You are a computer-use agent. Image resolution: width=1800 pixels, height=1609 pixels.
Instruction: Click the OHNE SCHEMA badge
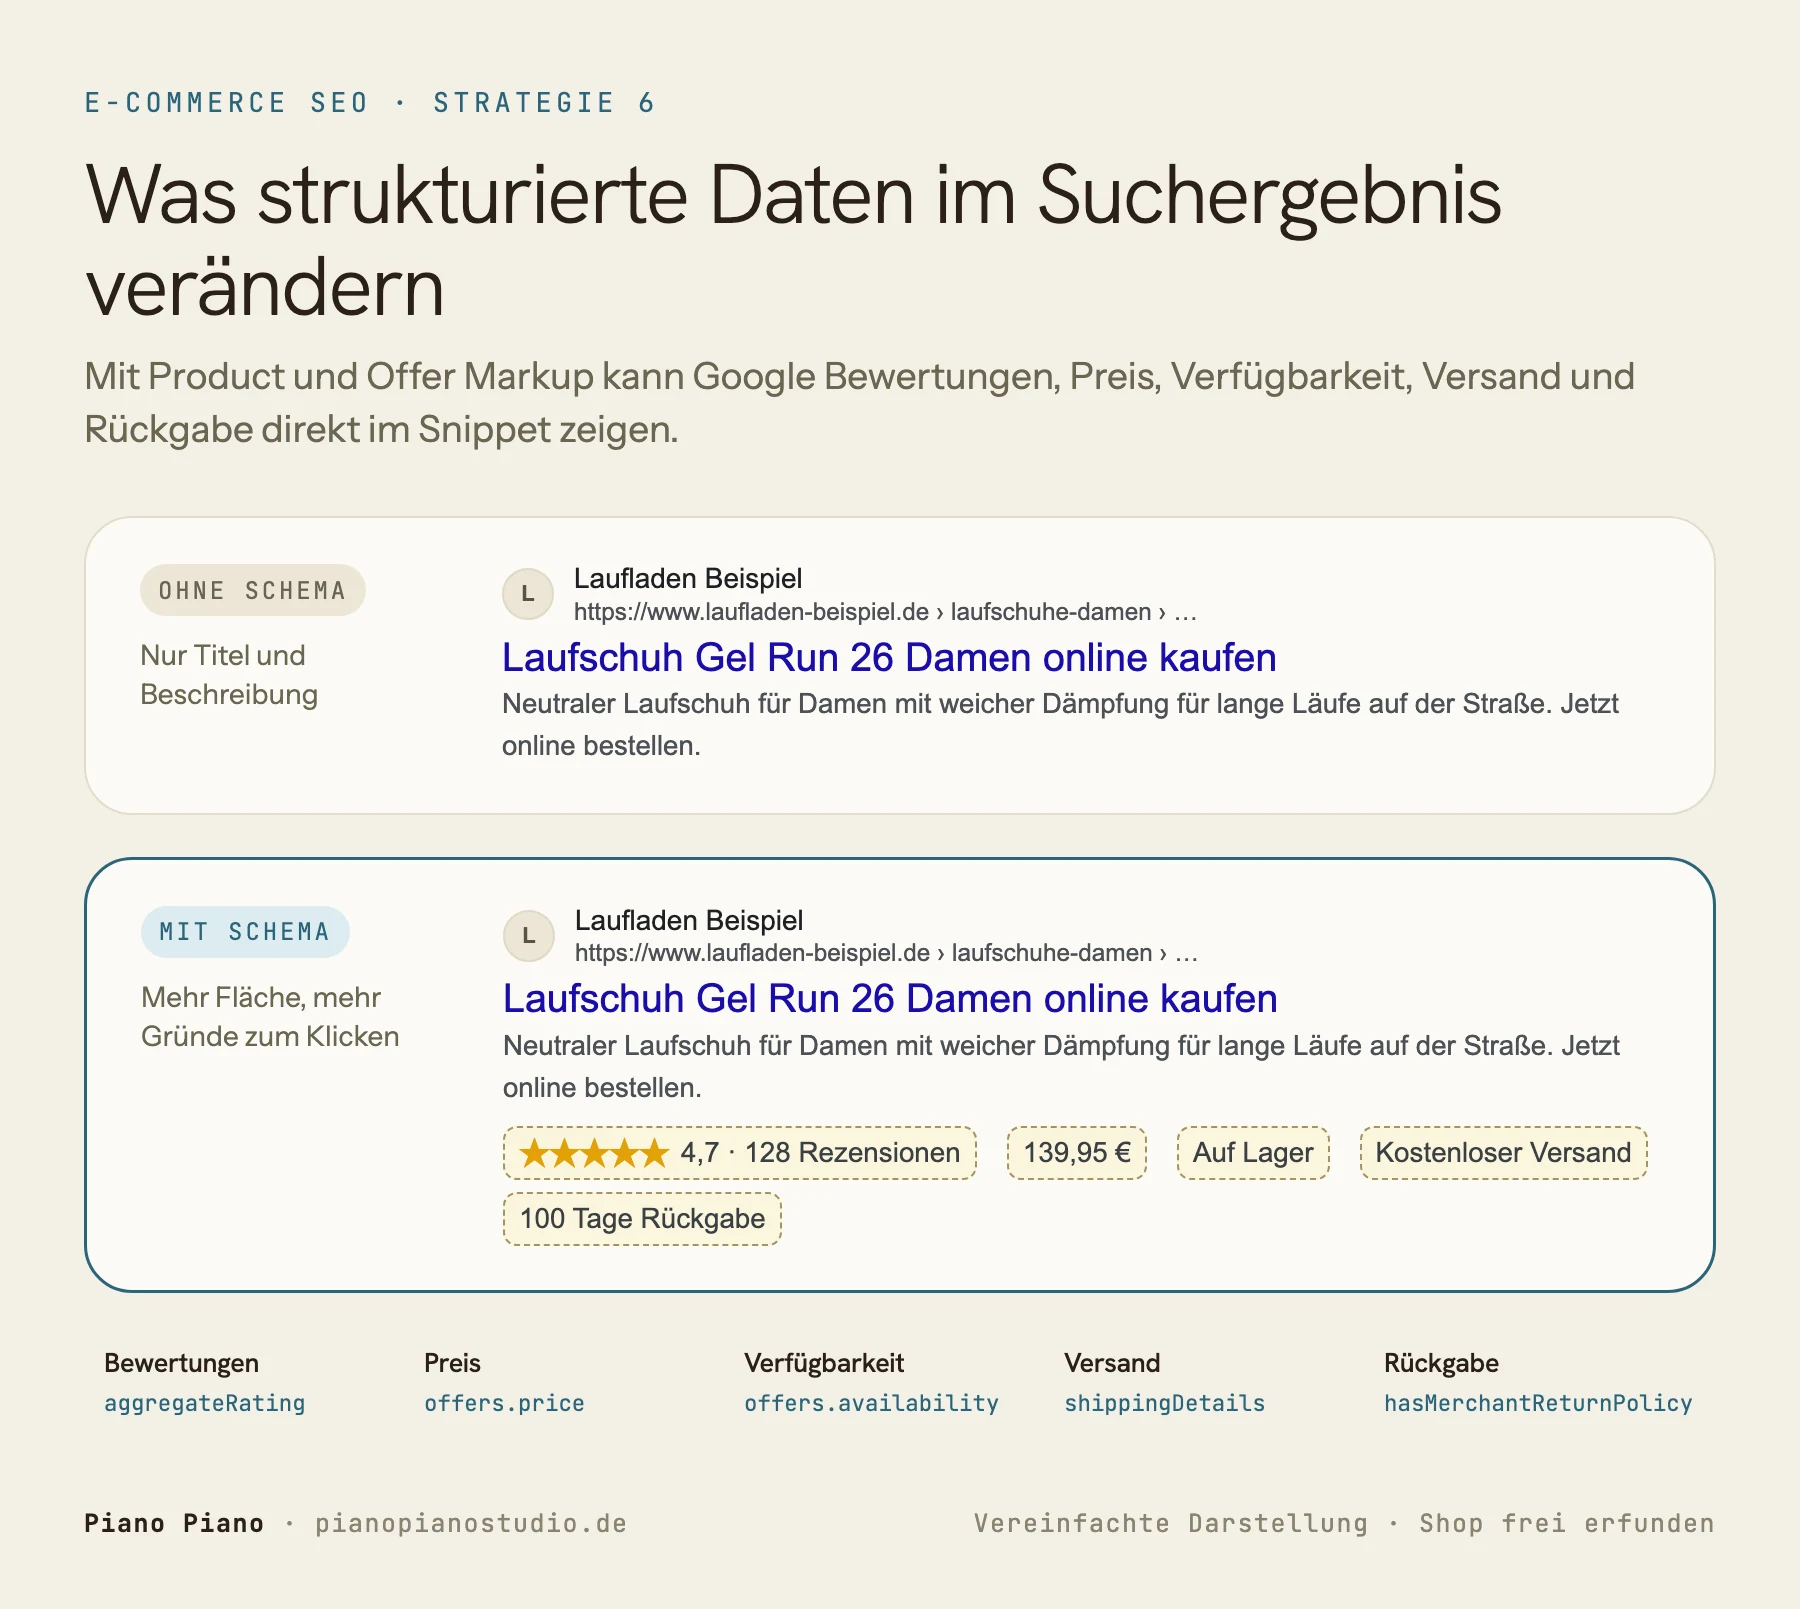click(253, 590)
